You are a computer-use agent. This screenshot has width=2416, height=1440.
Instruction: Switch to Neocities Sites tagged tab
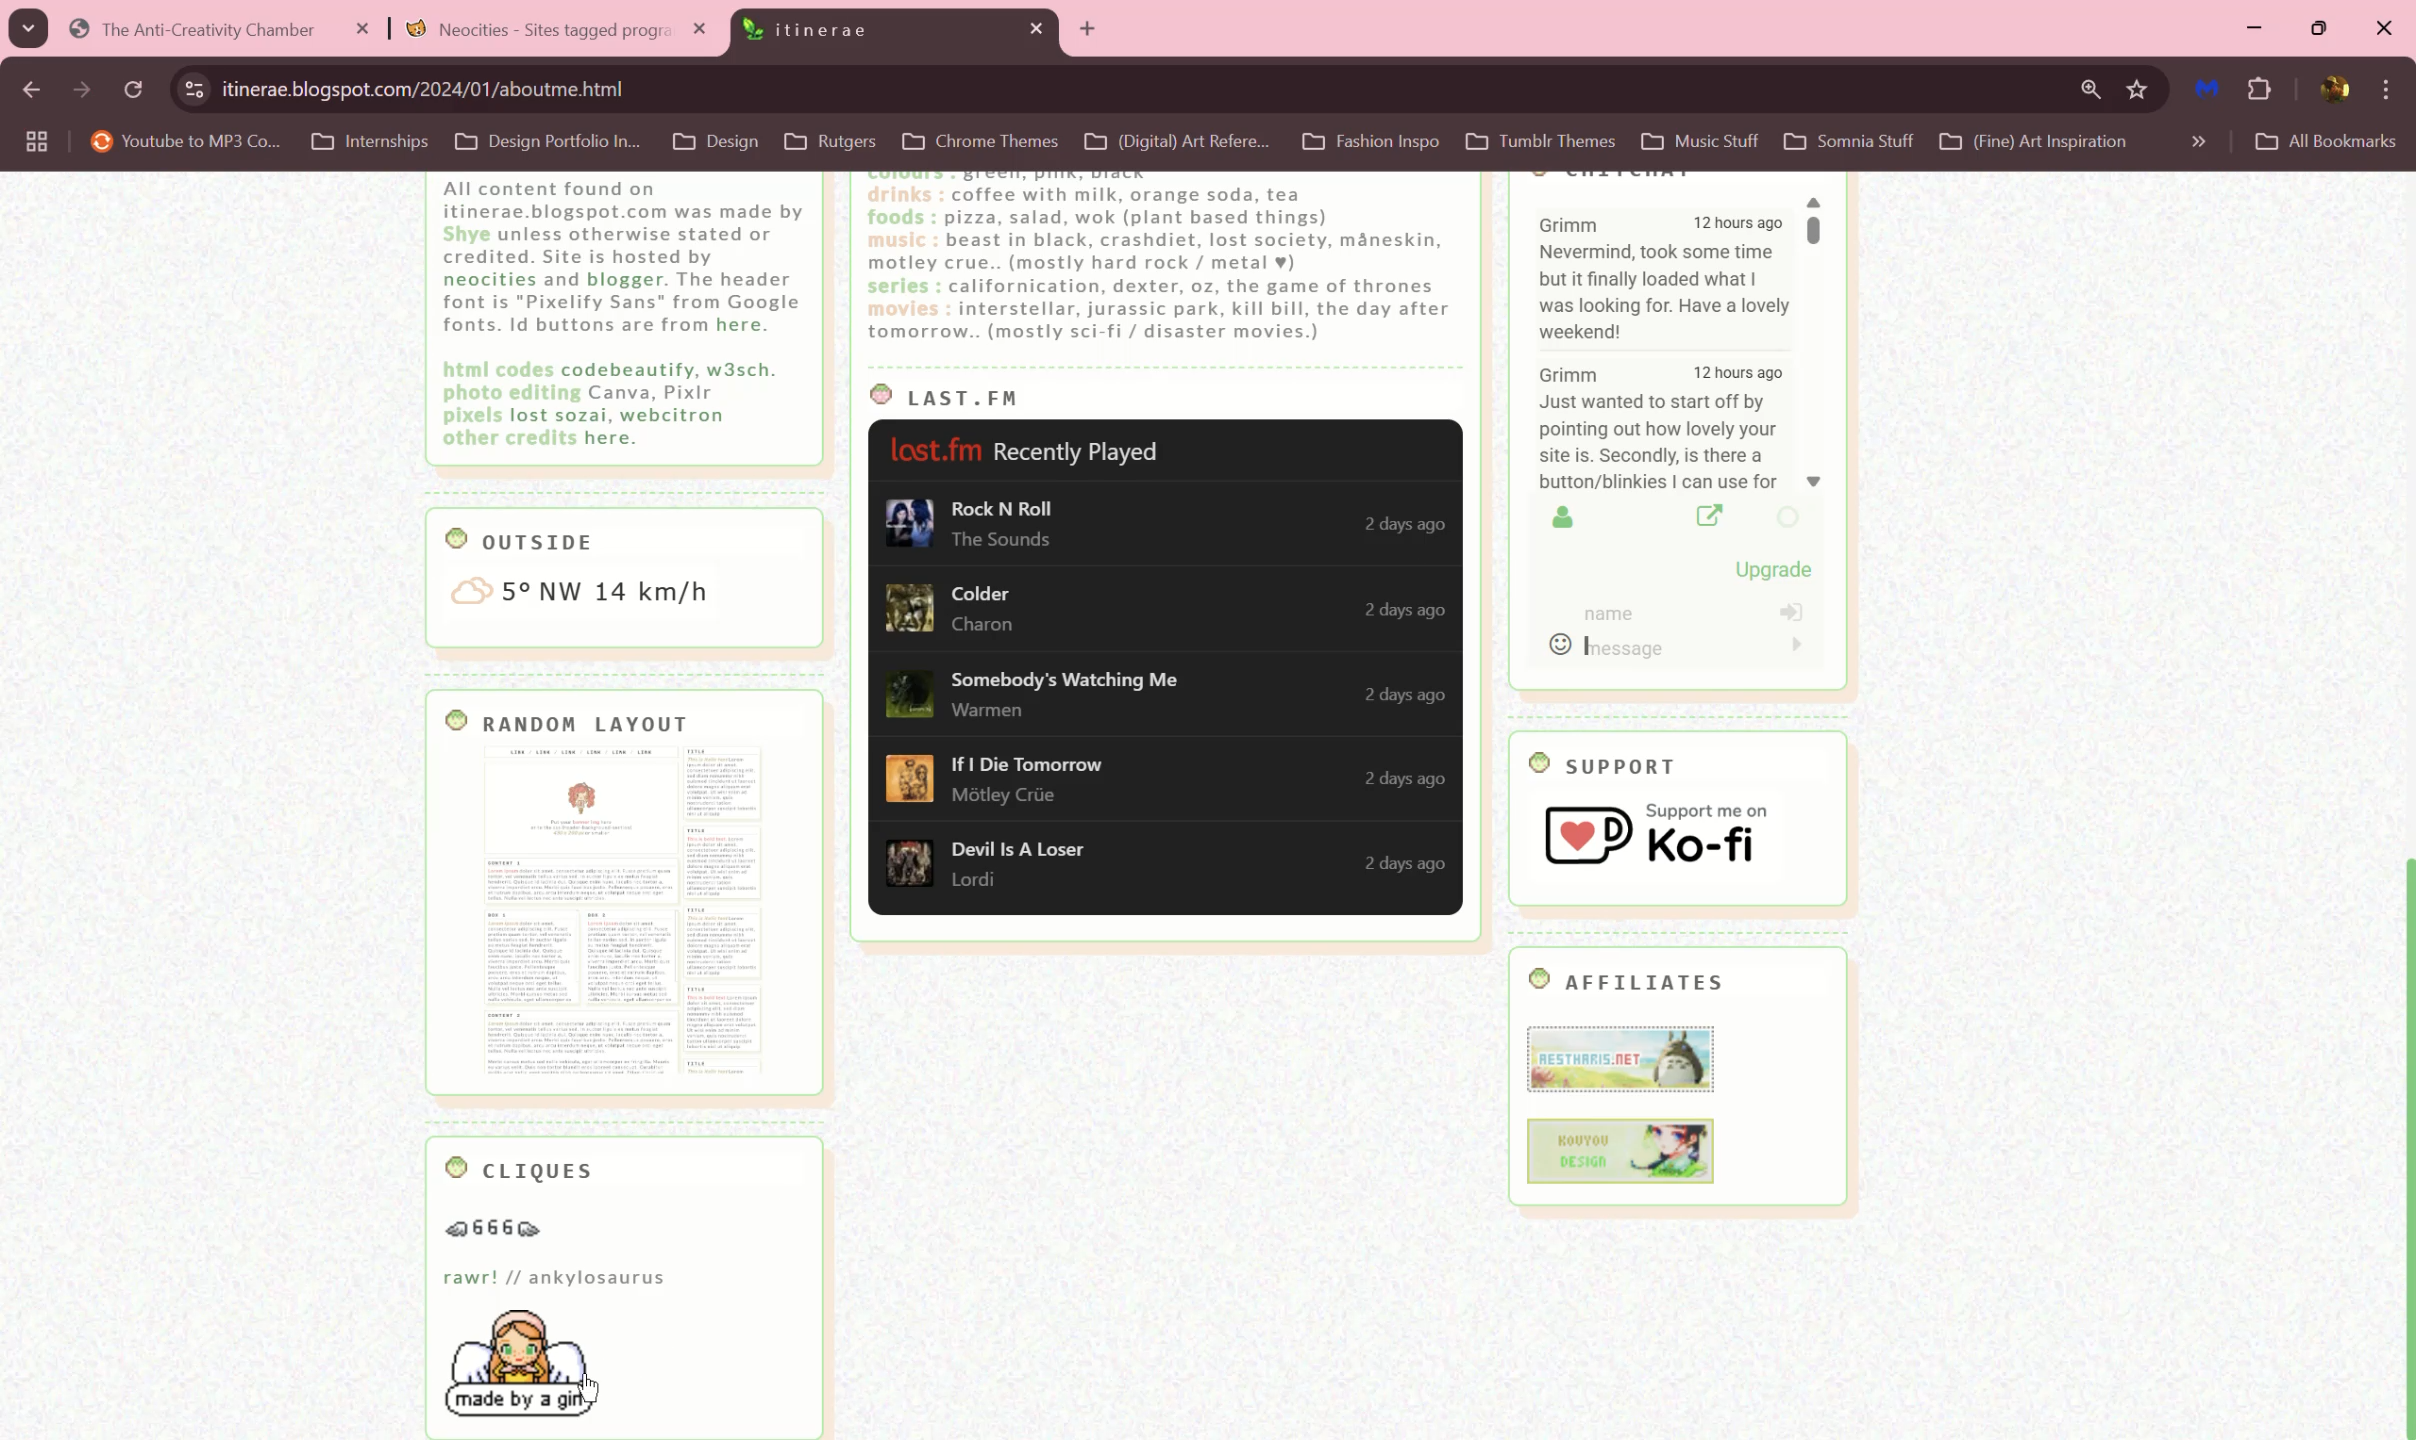tap(555, 29)
